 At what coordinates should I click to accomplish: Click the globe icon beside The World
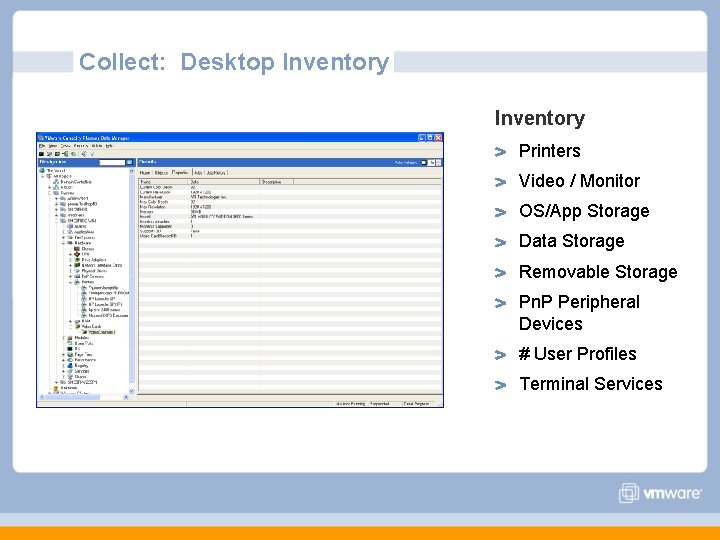(x=42, y=170)
